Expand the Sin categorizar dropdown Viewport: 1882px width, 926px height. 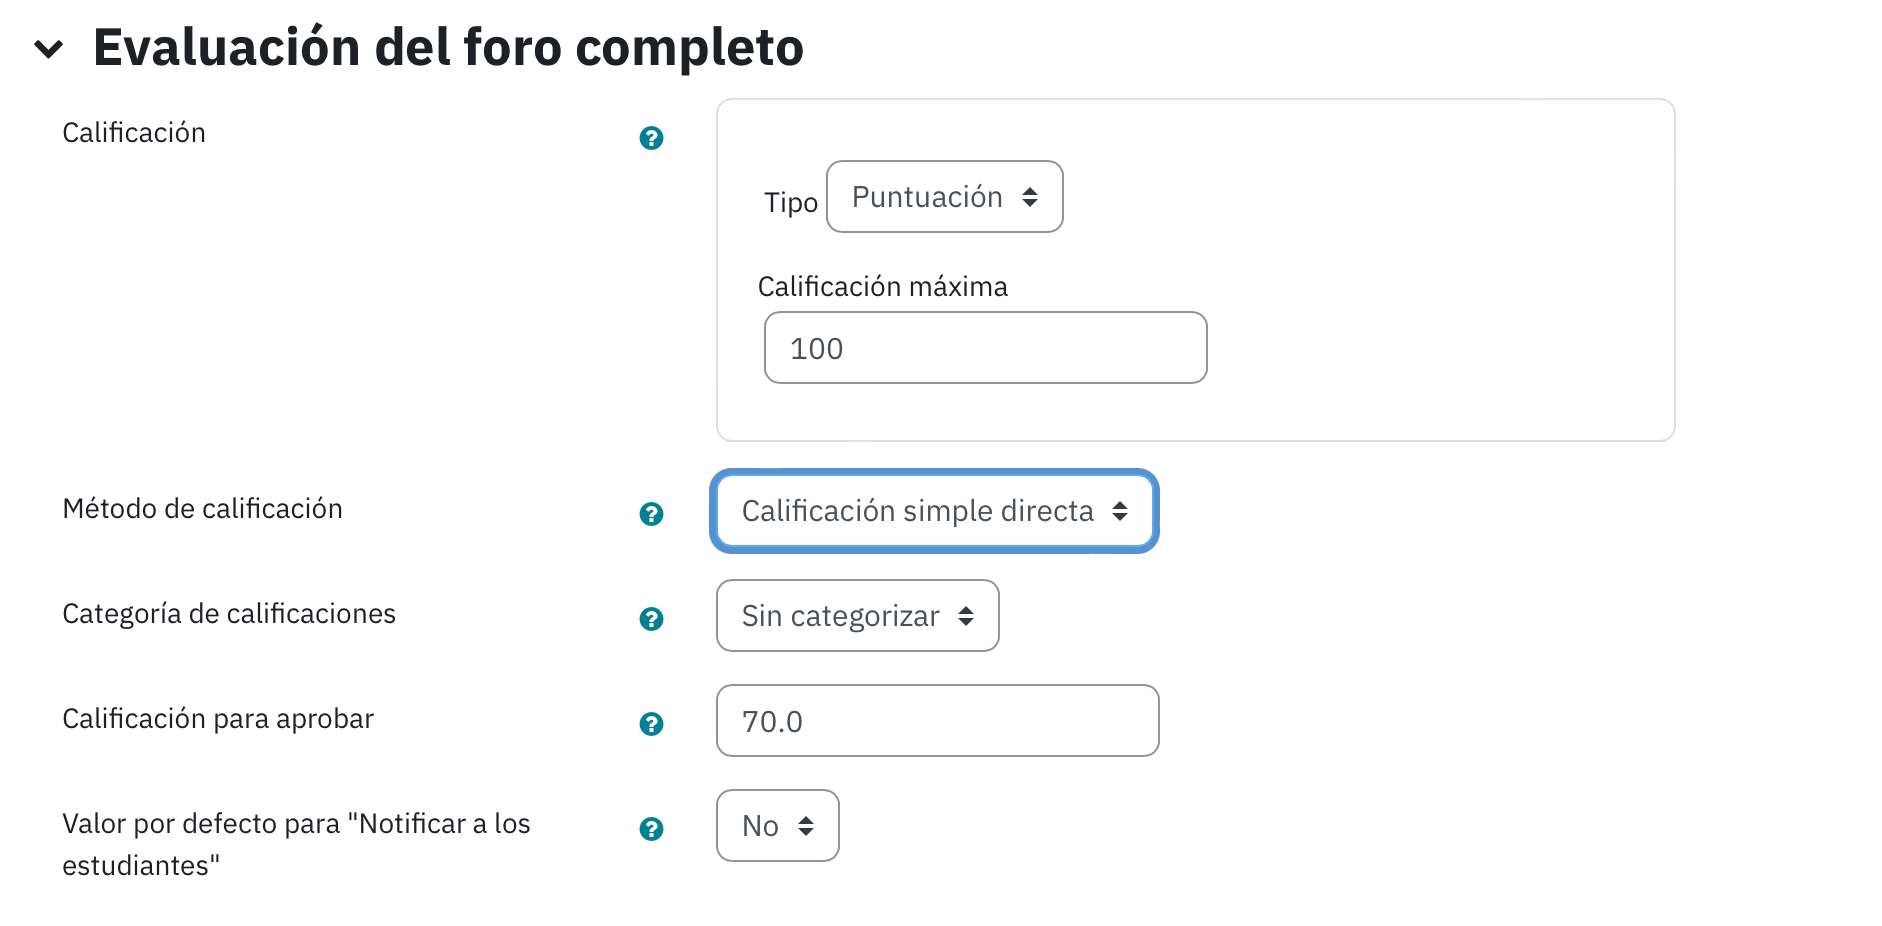click(857, 616)
